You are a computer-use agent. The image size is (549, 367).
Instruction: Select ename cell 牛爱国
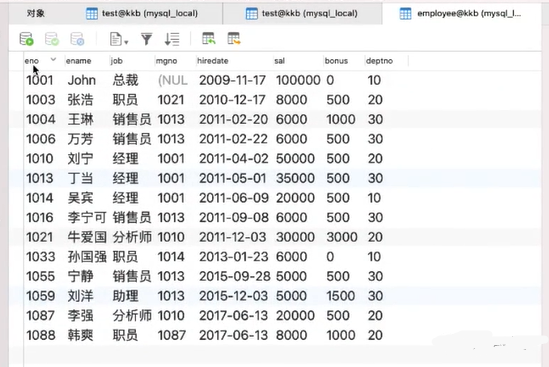87,237
